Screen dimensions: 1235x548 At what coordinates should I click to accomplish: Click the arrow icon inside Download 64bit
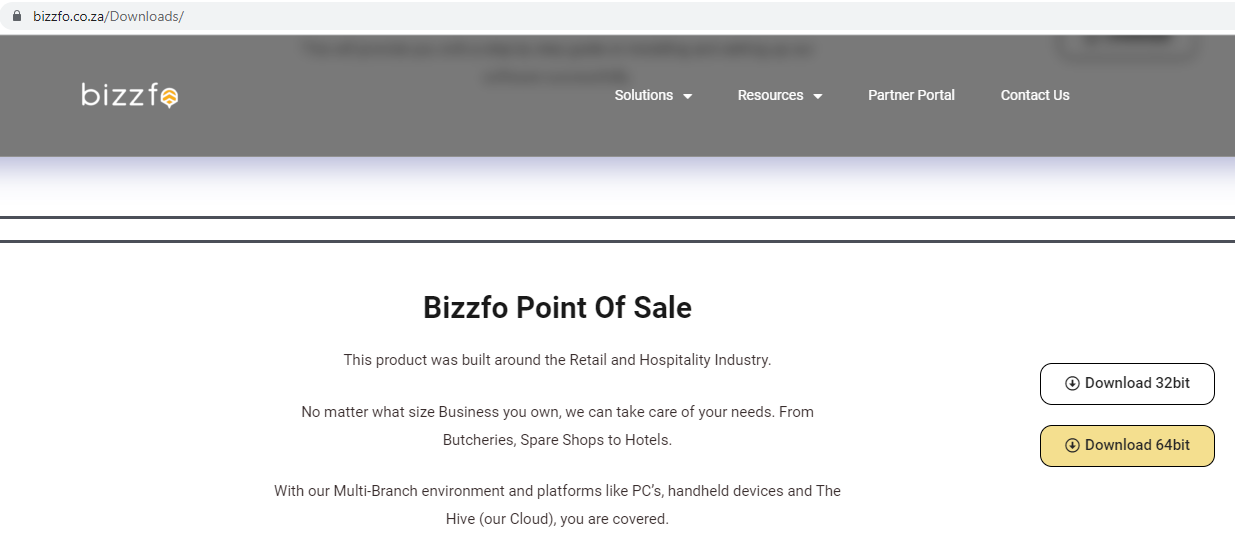pos(1072,446)
